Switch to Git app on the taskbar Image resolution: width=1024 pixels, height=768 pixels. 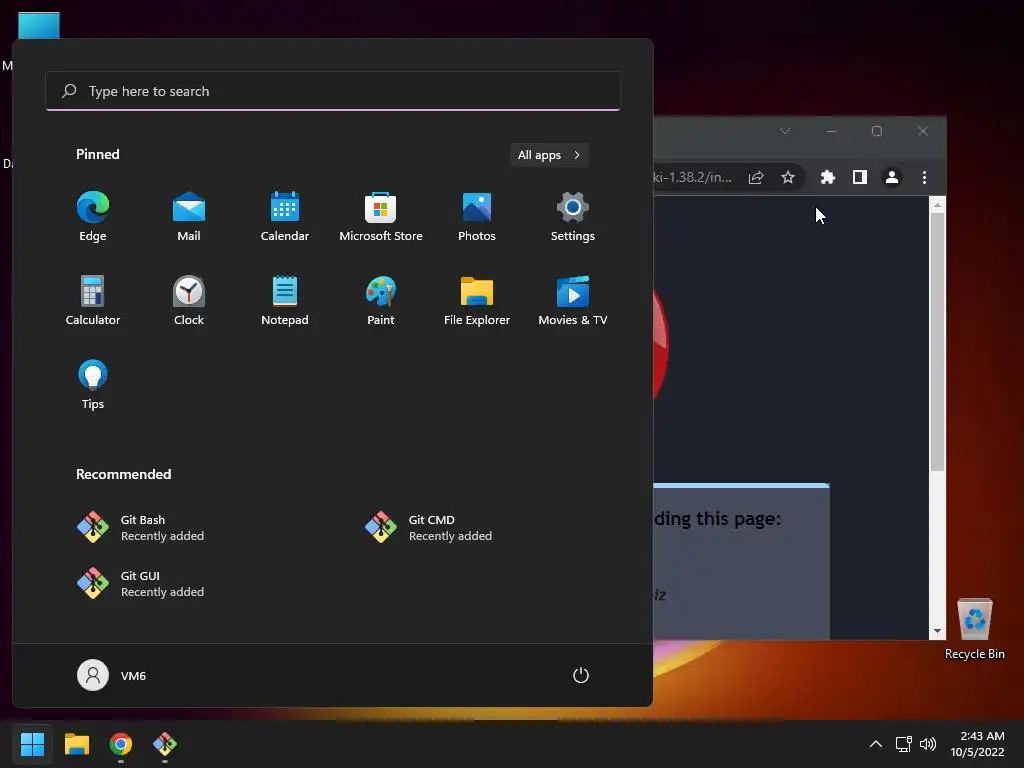[165, 744]
